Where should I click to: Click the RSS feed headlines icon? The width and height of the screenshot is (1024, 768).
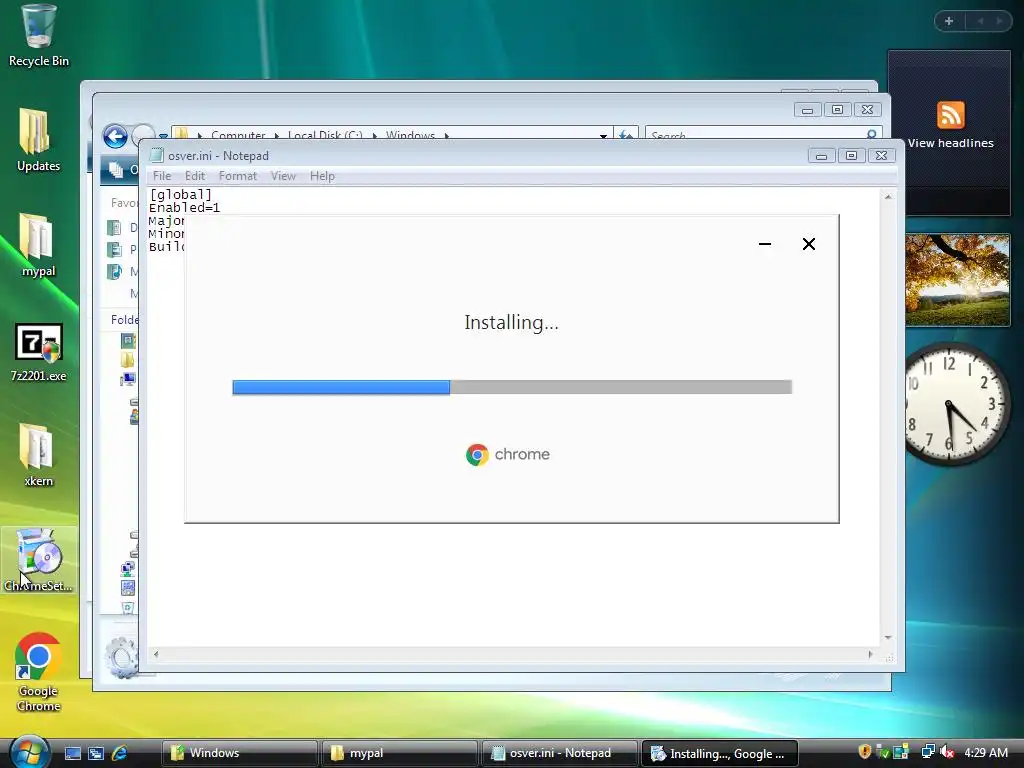pyautogui.click(x=950, y=116)
